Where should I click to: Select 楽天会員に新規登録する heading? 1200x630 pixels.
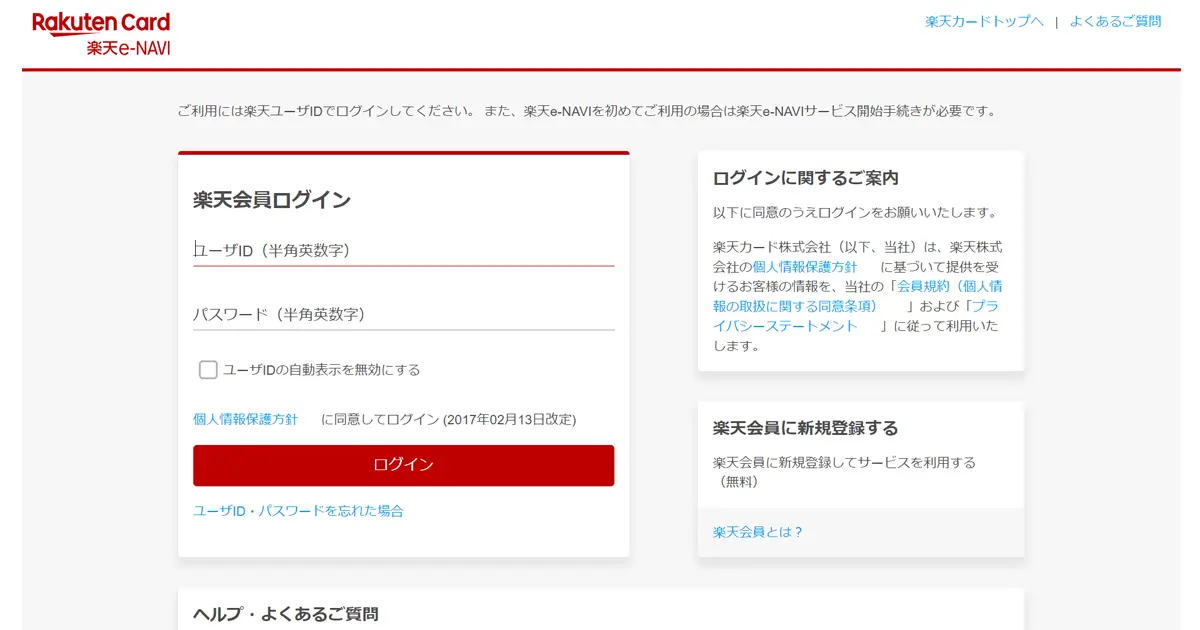[x=806, y=428]
